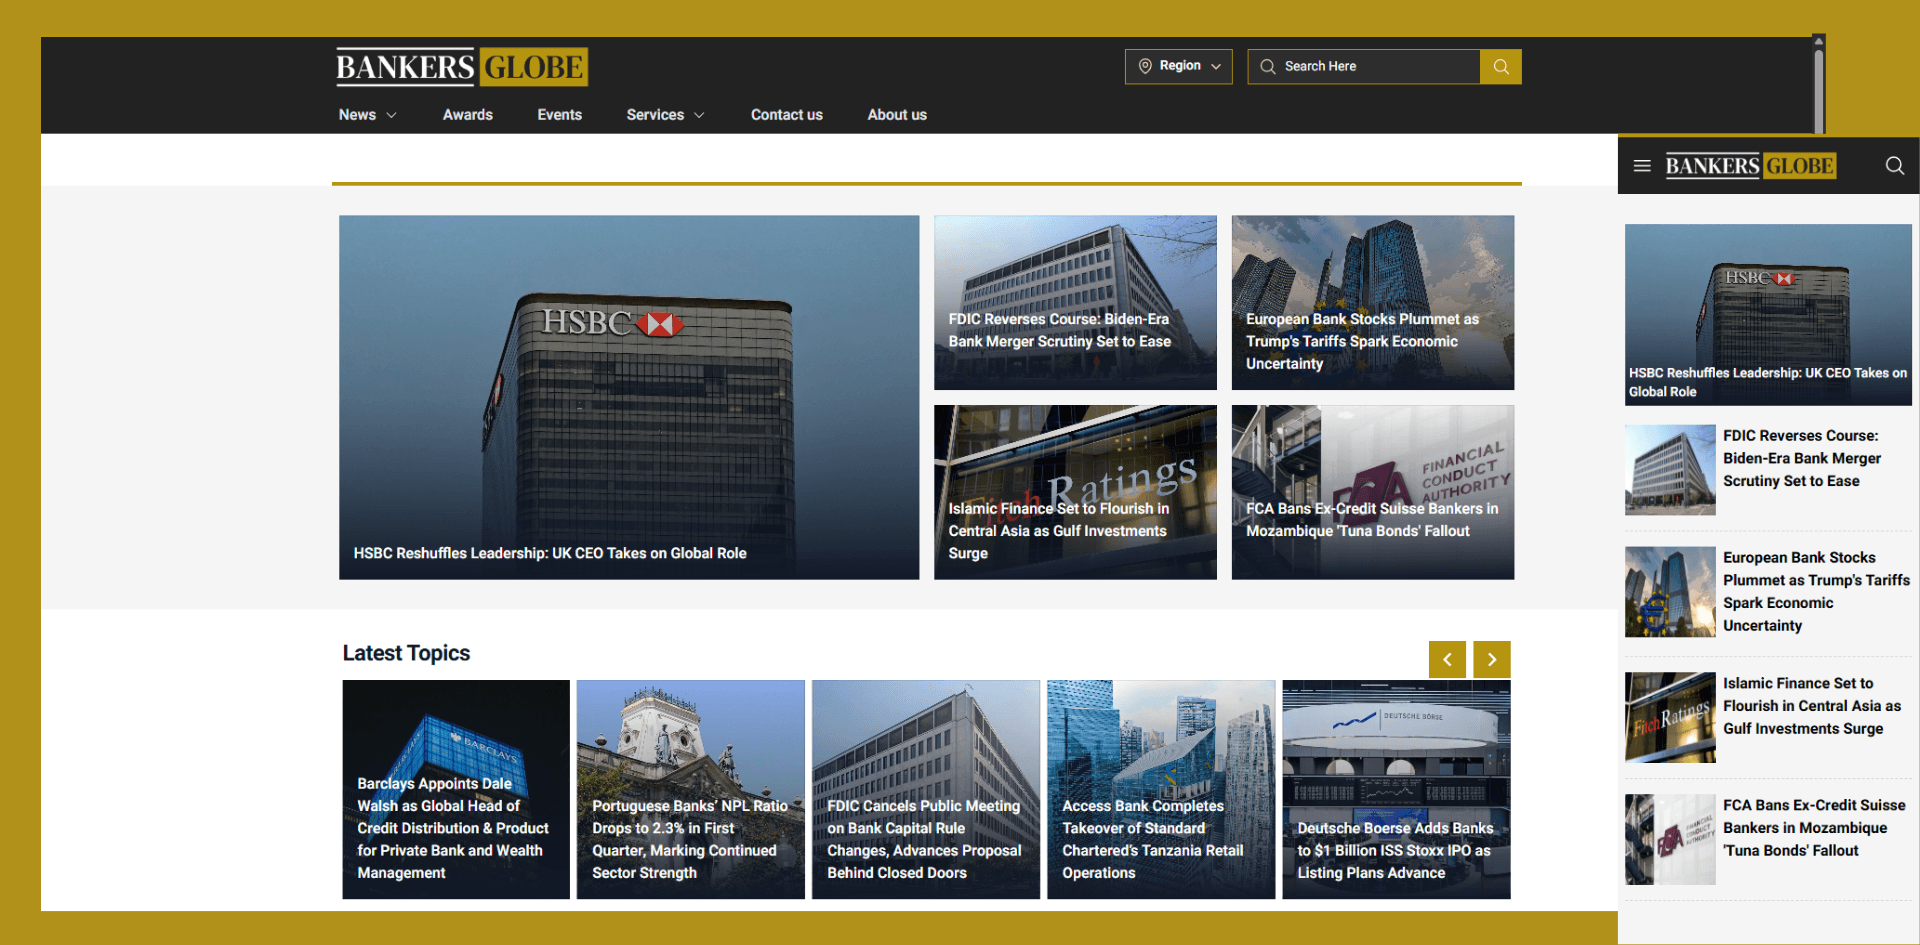Open FCA Bans Ex-Credit Suisse Bankers featured card
The image size is (1920, 945).
click(x=1373, y=492)
